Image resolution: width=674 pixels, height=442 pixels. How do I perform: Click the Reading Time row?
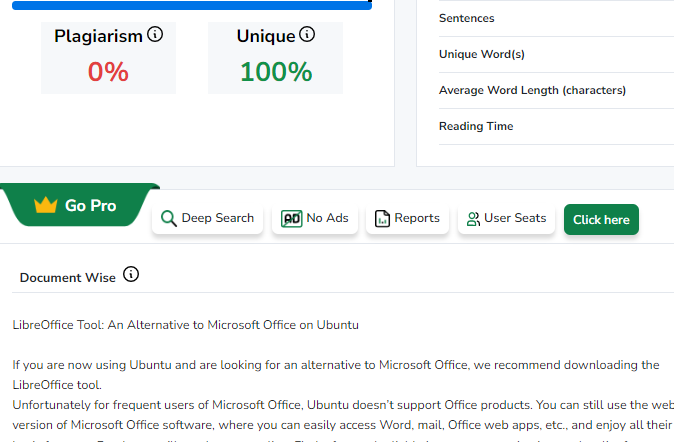tap(556, 127)
